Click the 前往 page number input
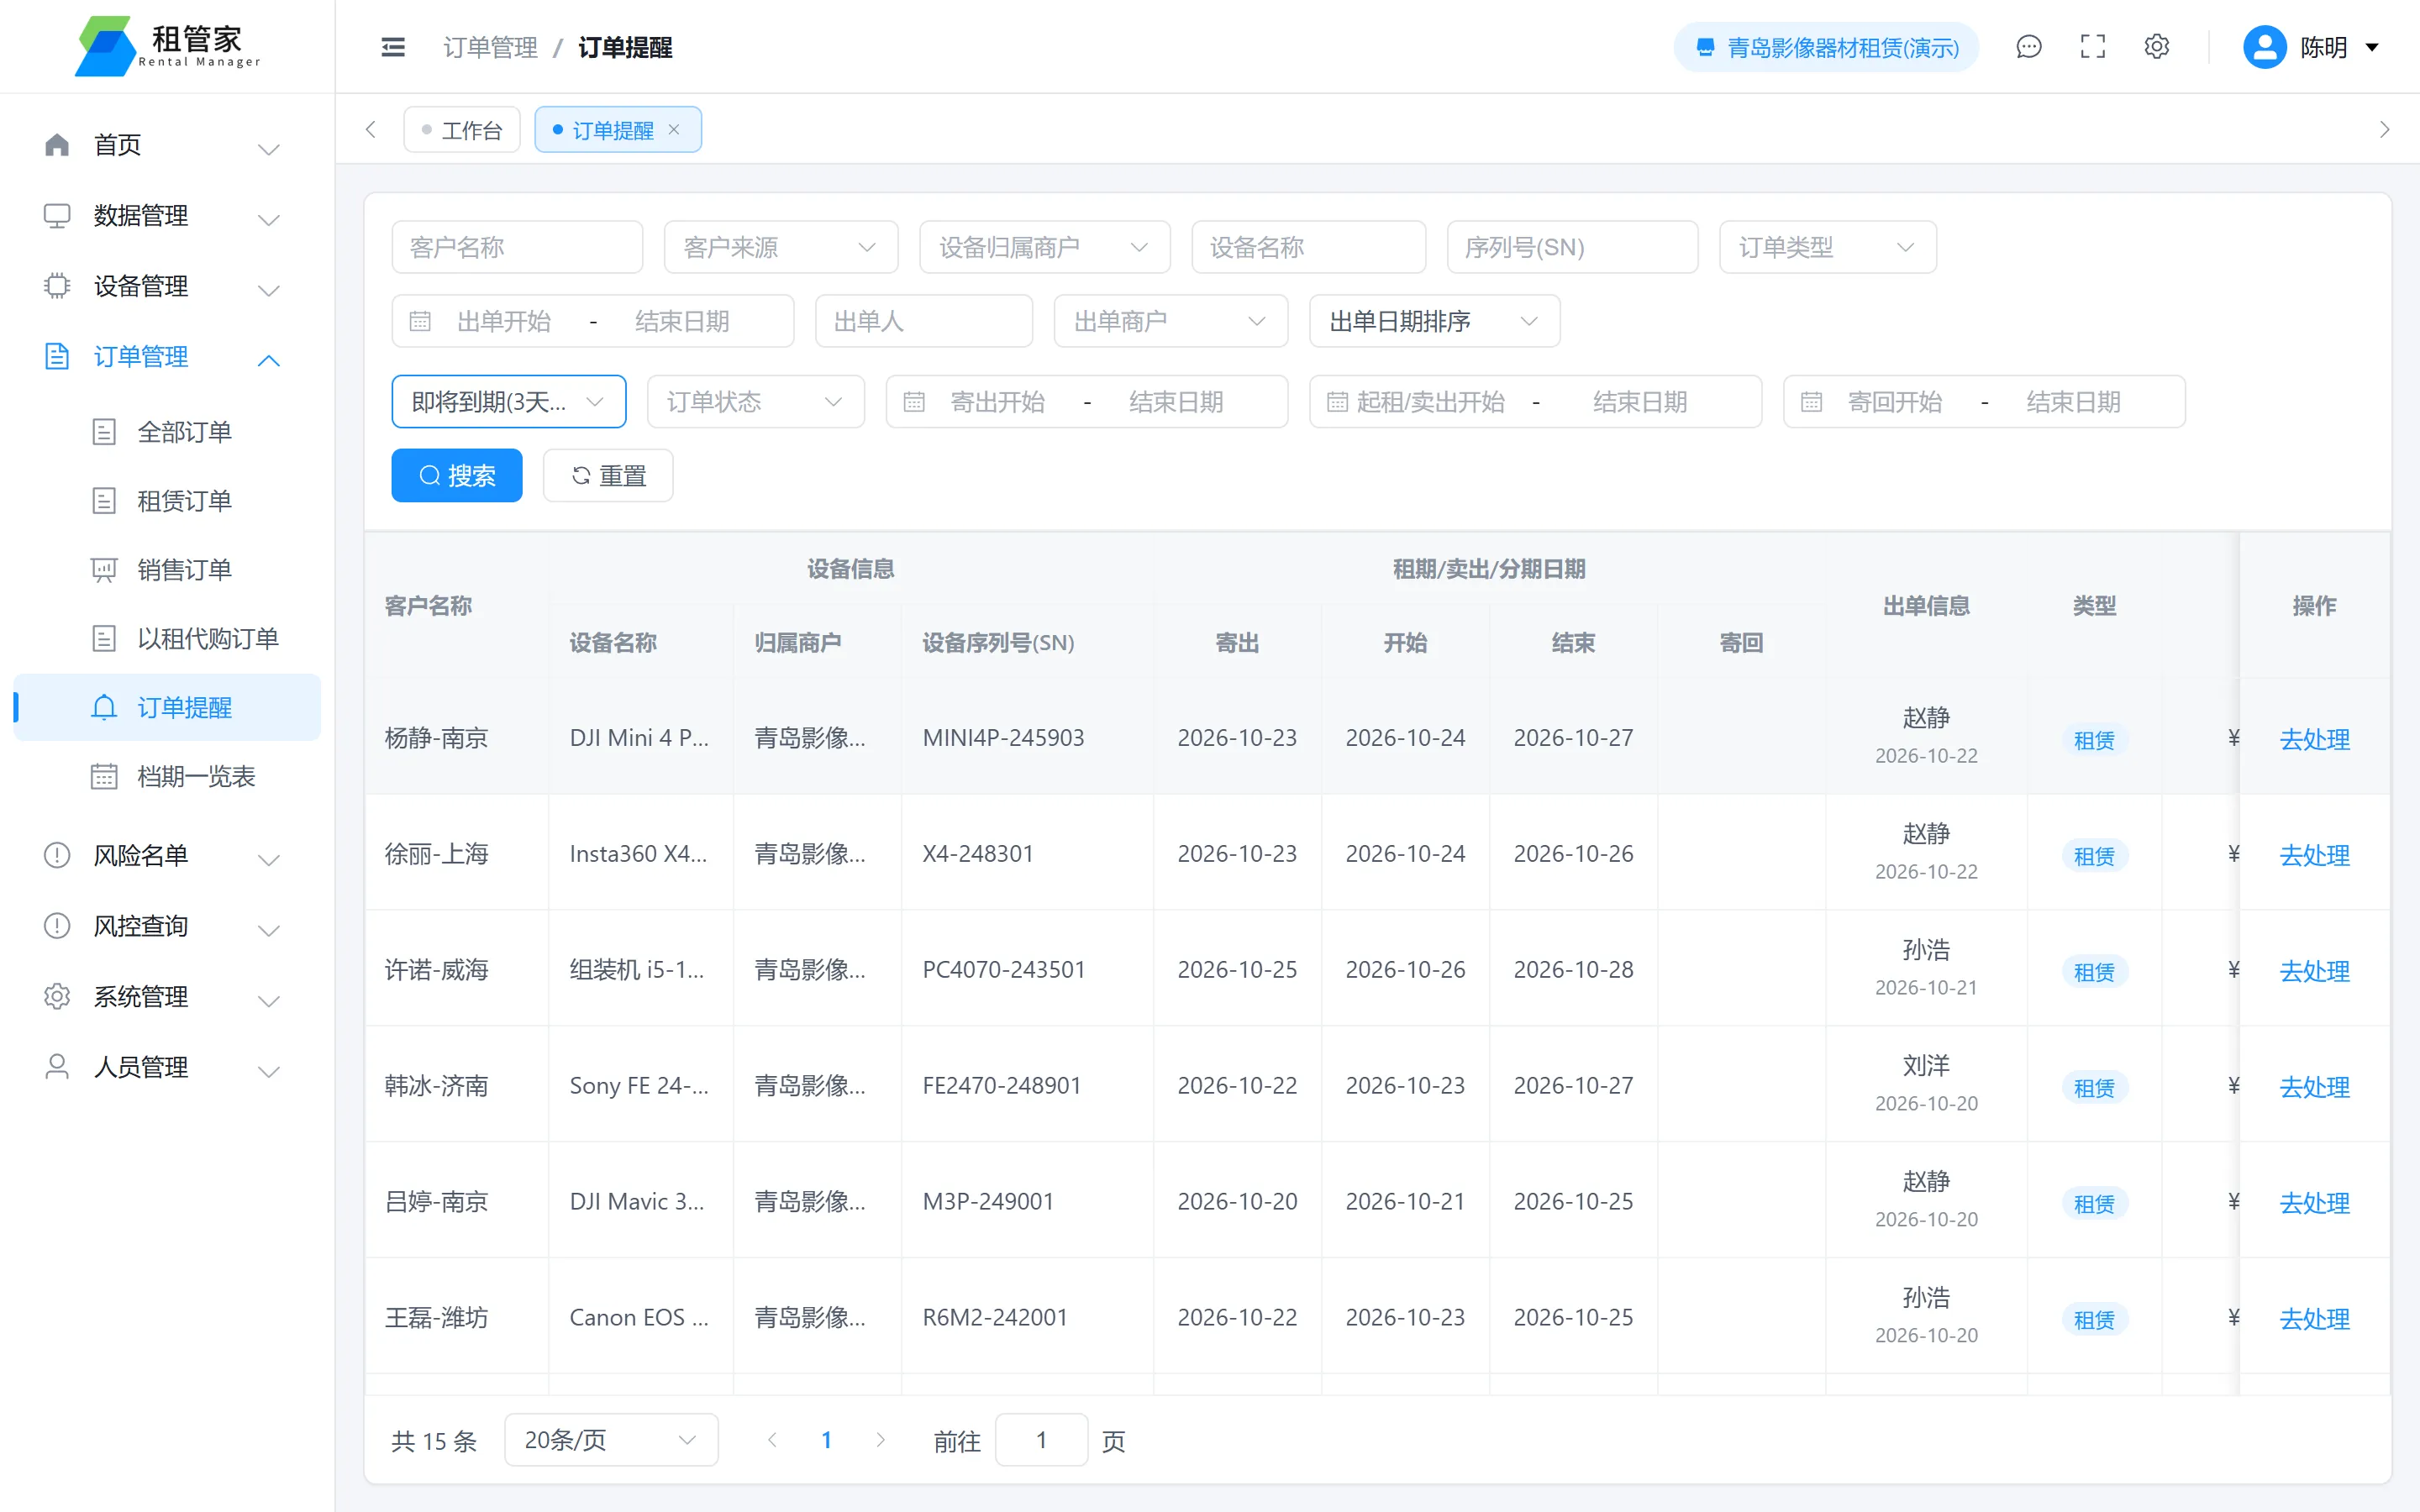The image size is (2420, 1512). click(x=1041, y=1441)
